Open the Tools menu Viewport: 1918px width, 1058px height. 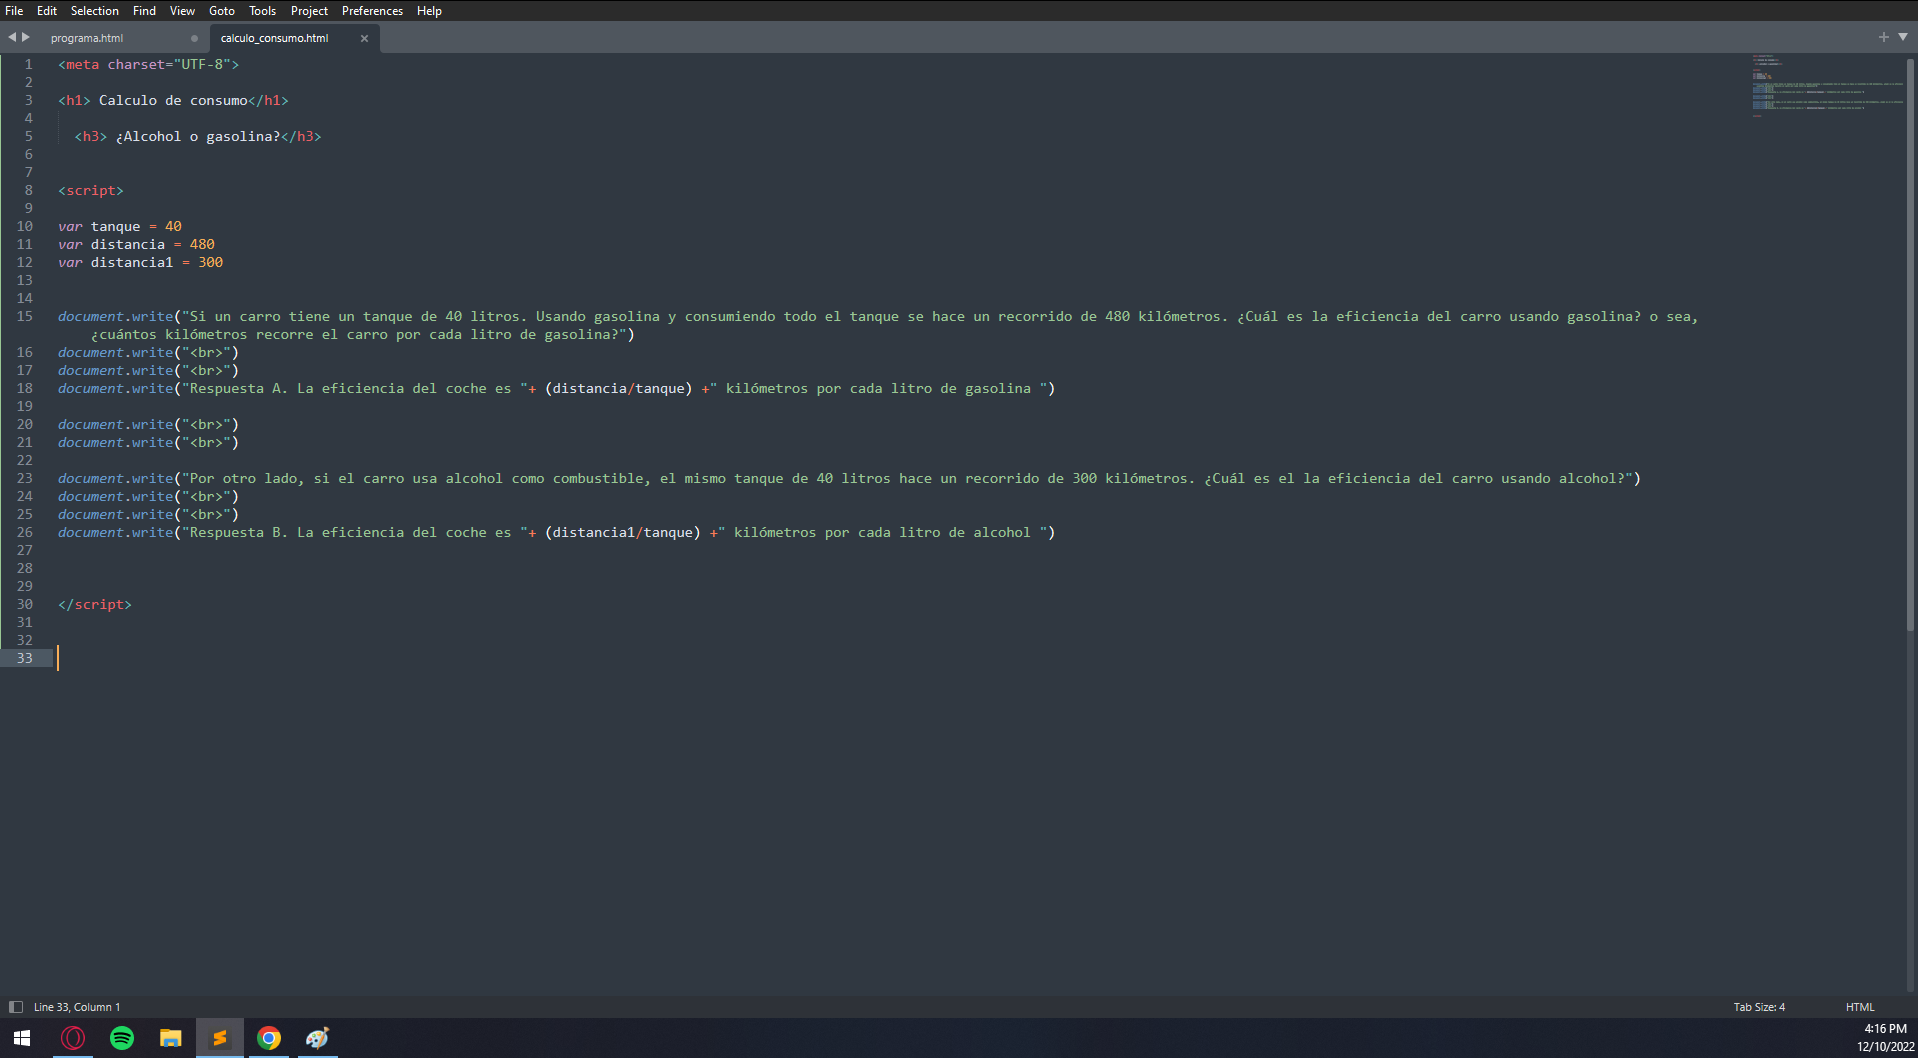(x=263, y=11)
